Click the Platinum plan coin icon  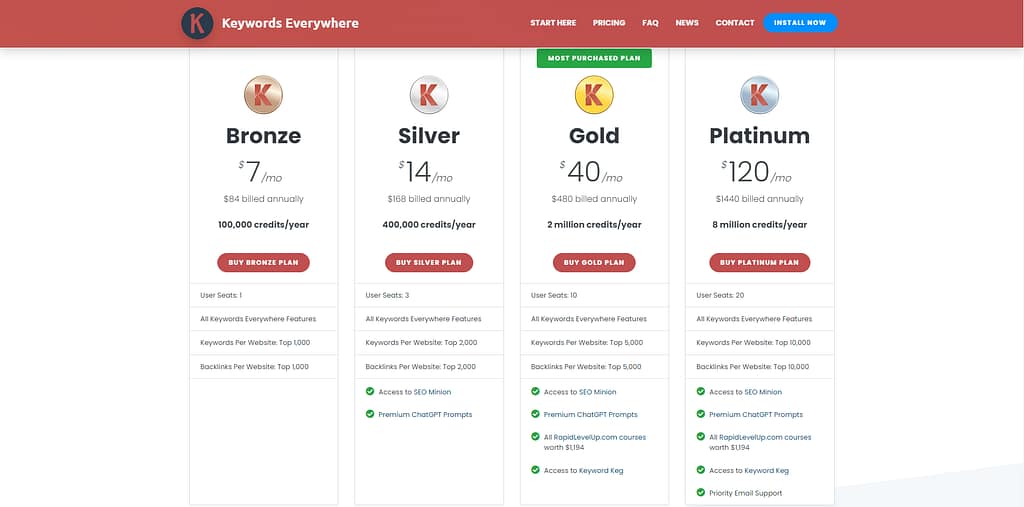[760, 95]
